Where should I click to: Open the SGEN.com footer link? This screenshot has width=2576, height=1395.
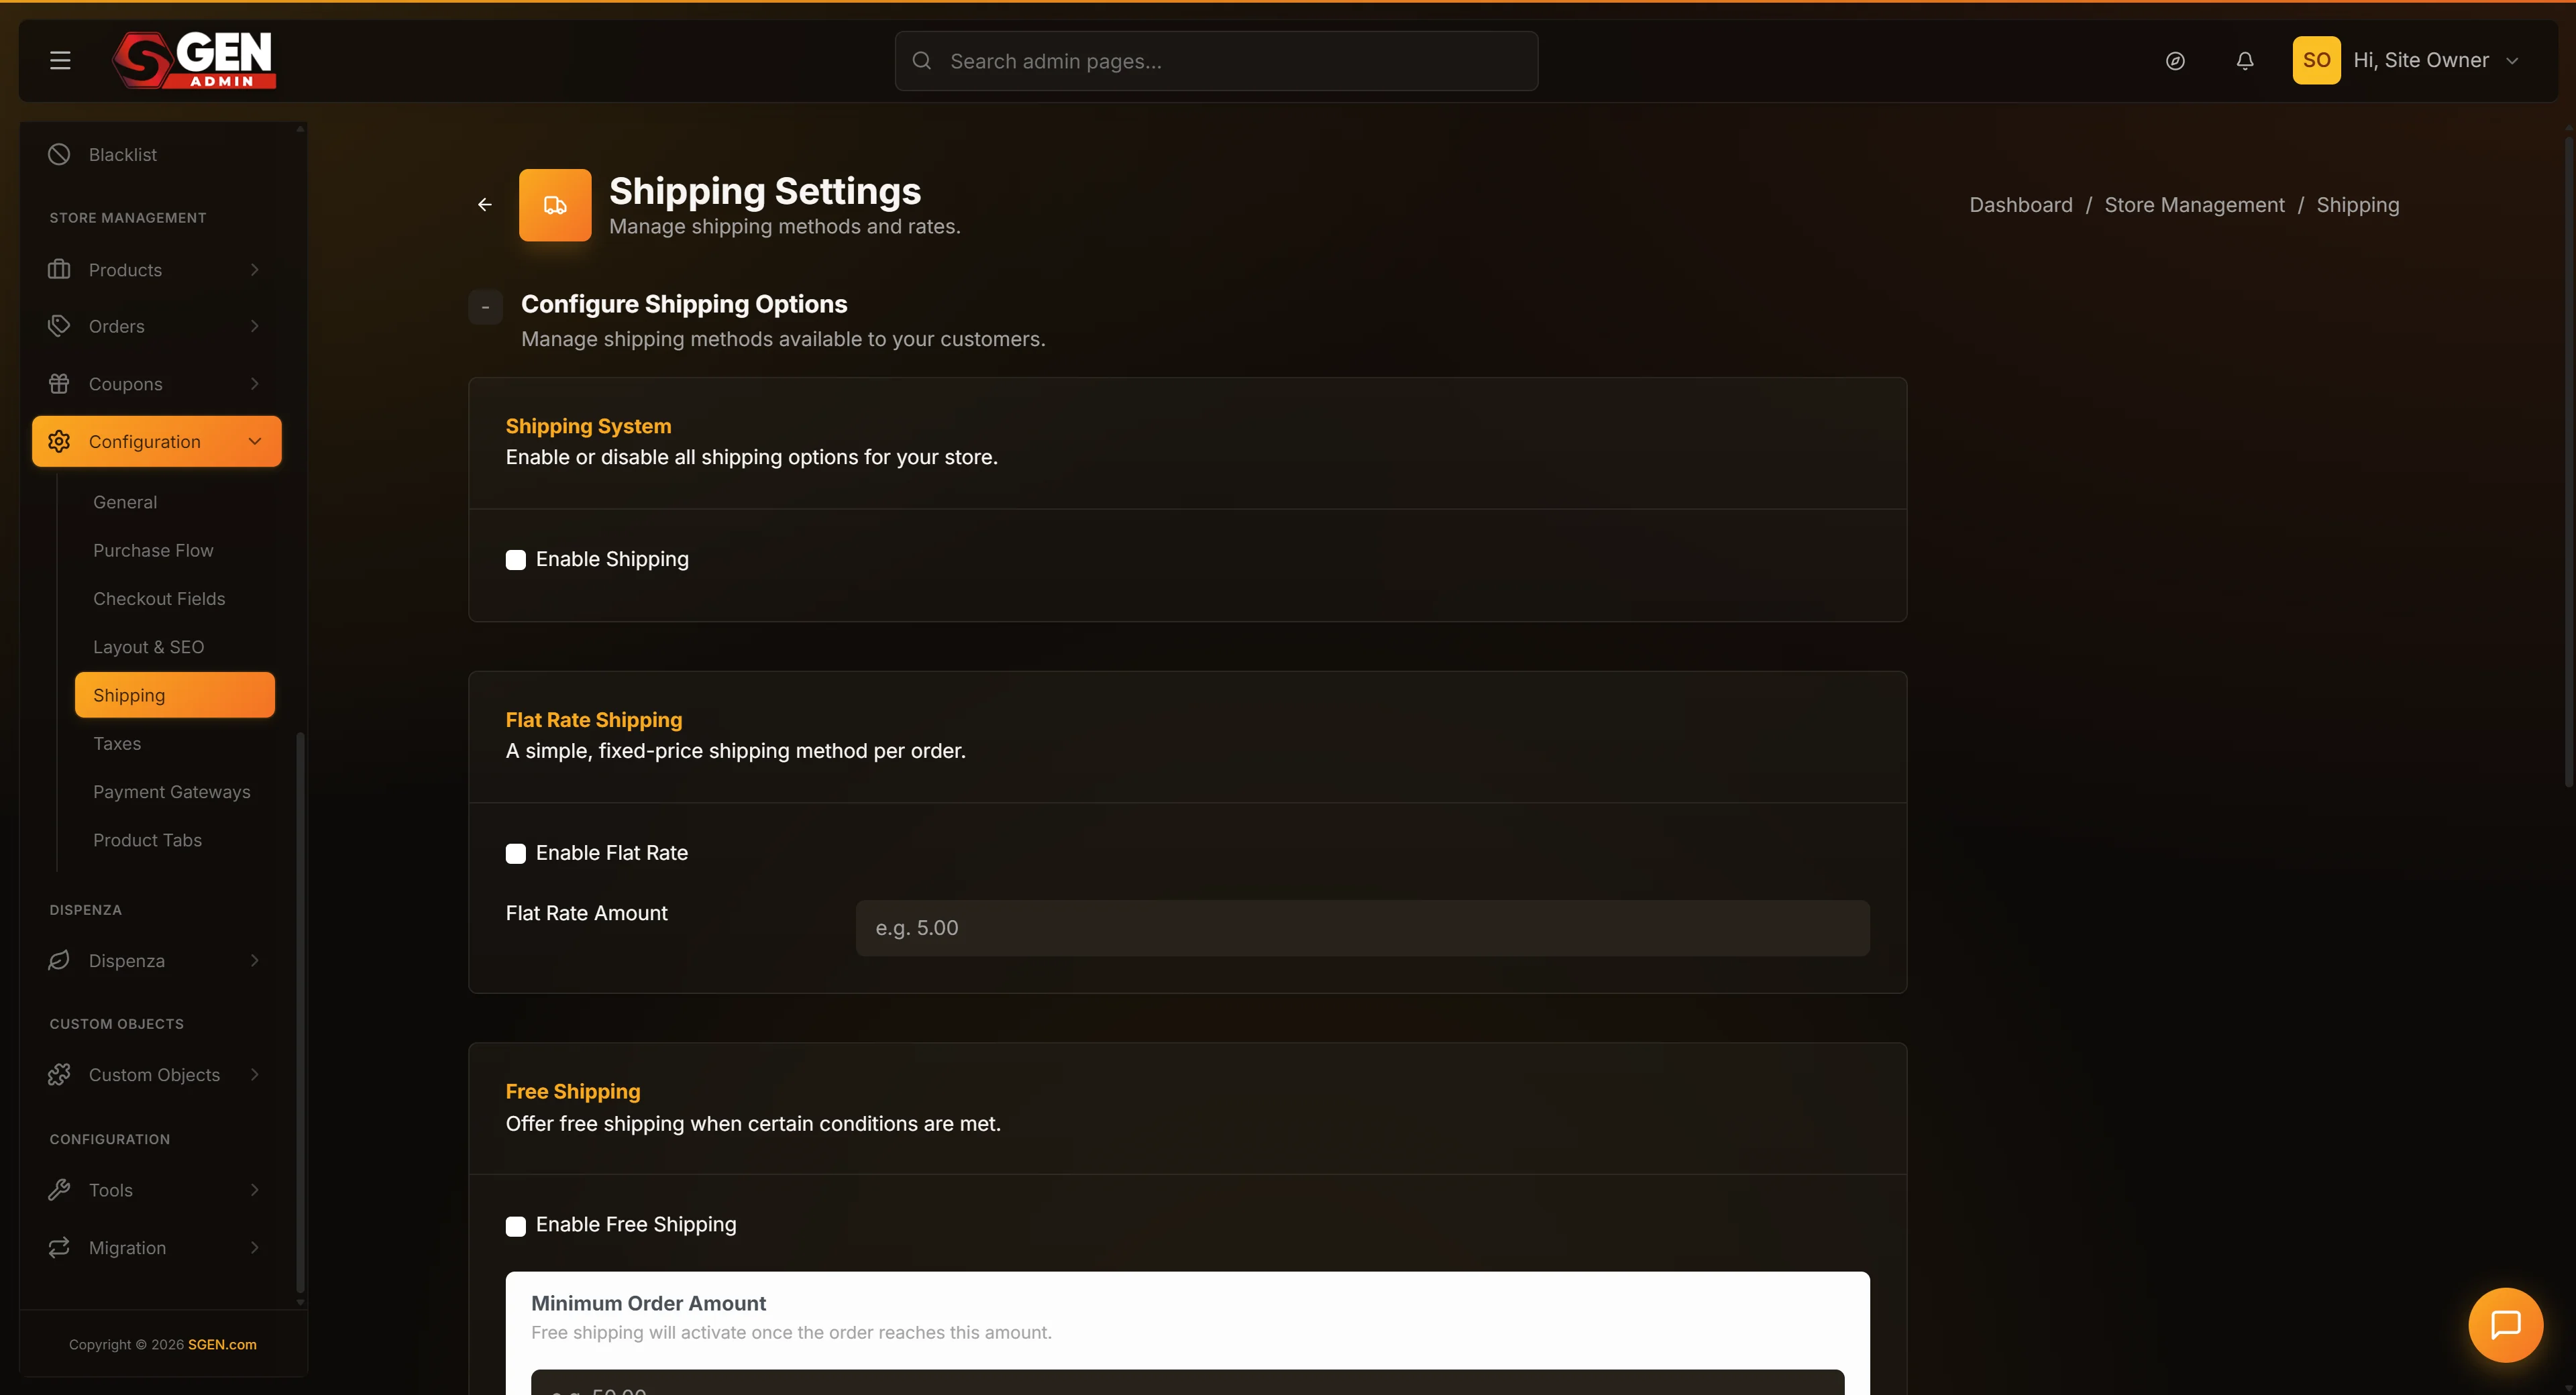coord(222,1345)
